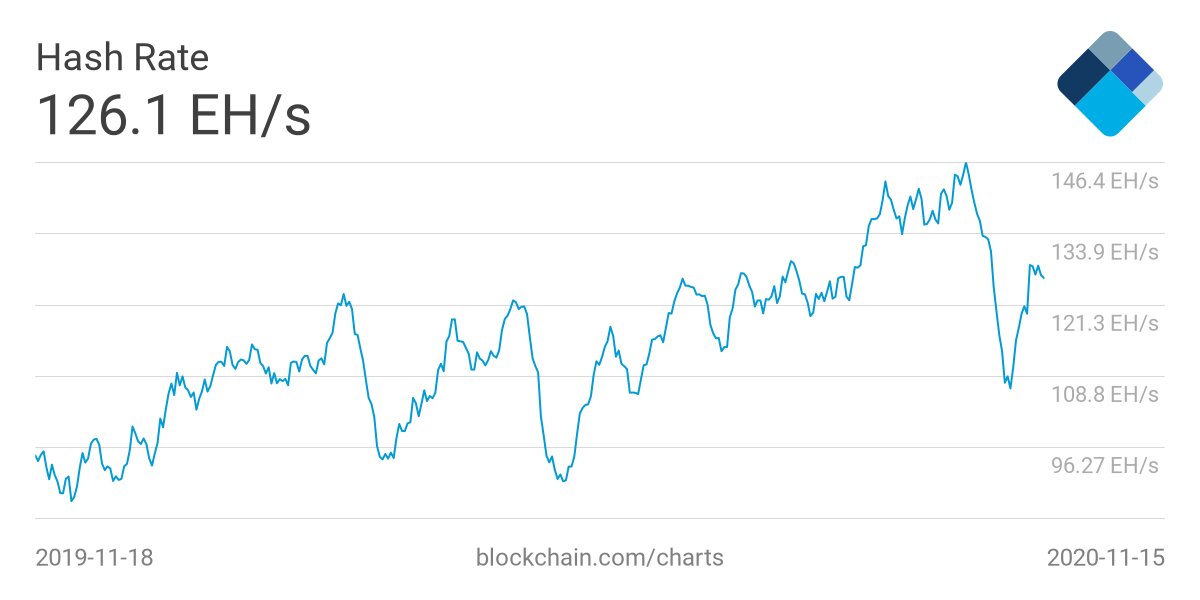Screen dimensions: 1200x600
Task: Pick the pale blue right corner of the logo
Action: pyautogui.click(x=1150, y=87)
